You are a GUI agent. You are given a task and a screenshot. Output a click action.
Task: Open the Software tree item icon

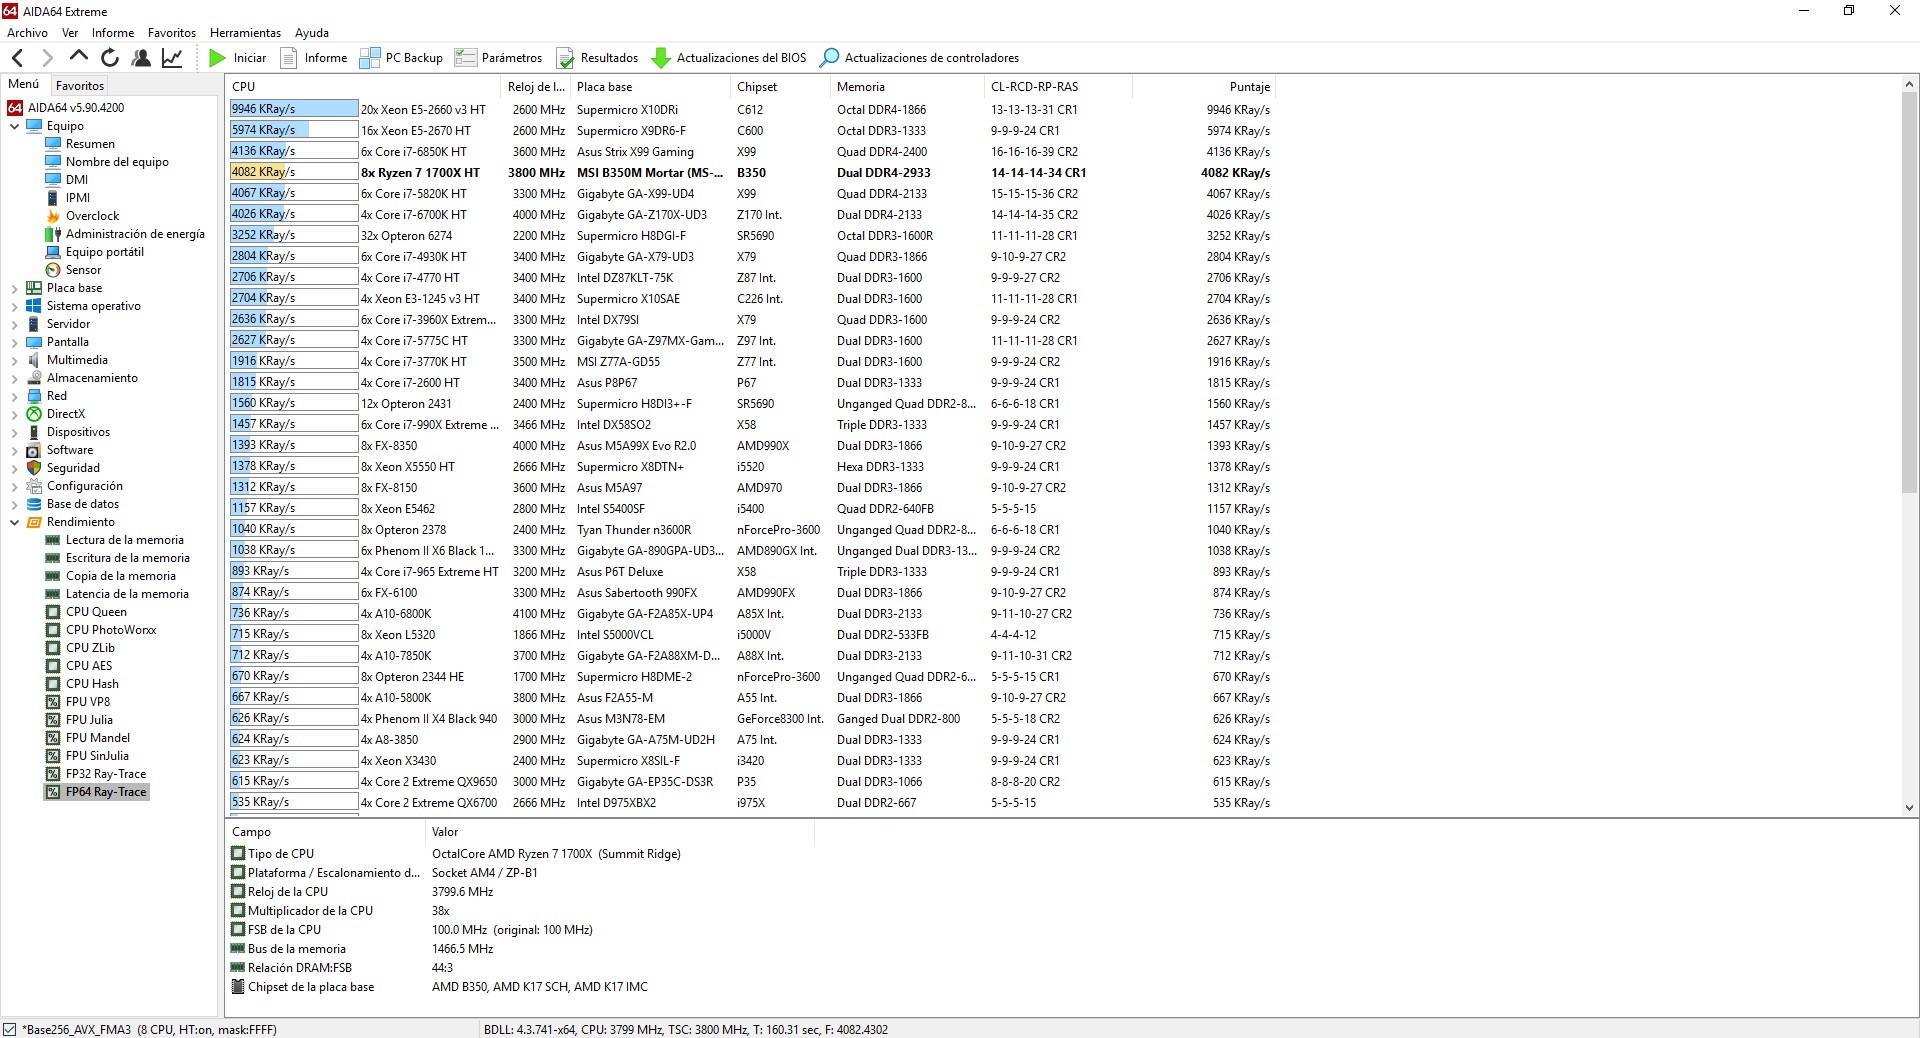(34, 450)
